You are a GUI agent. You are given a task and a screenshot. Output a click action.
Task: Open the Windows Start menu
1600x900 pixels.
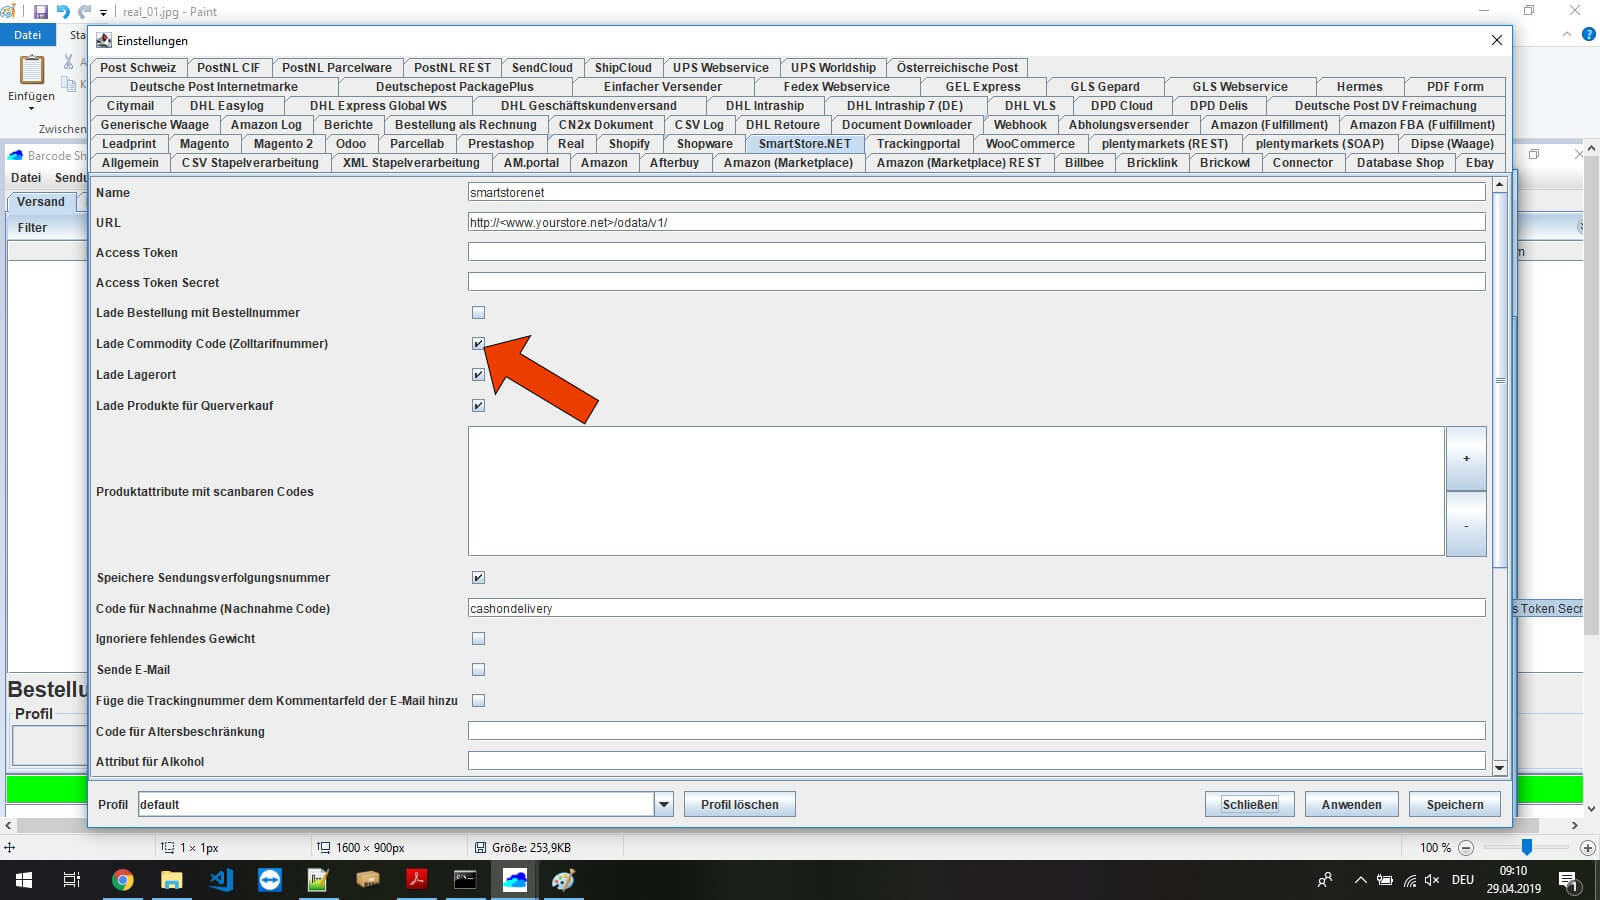(x=24, y=880)
